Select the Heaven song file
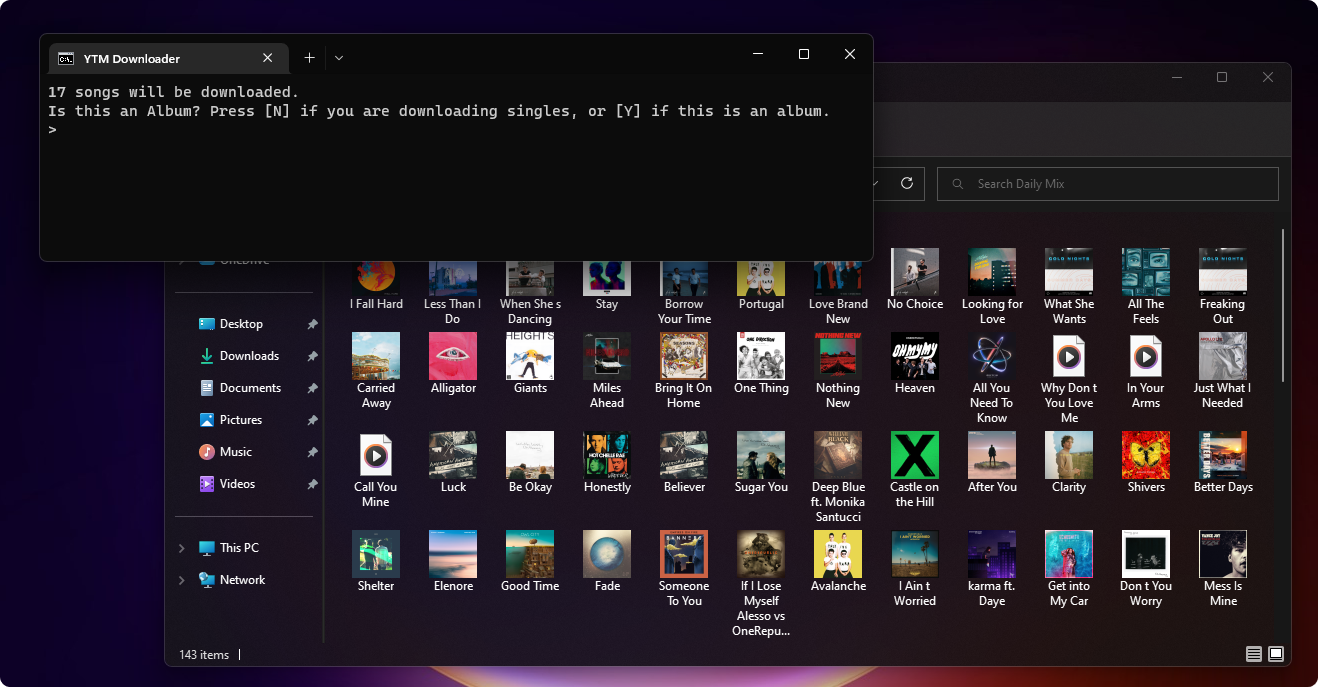The image size is (1318, 687). click(x=915, y=364)
